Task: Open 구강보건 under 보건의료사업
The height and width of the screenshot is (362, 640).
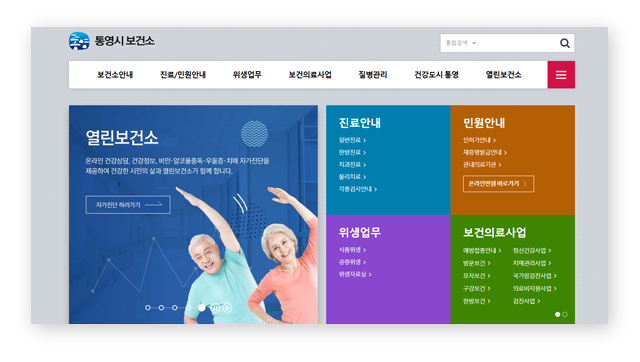Action: [476, 289]
